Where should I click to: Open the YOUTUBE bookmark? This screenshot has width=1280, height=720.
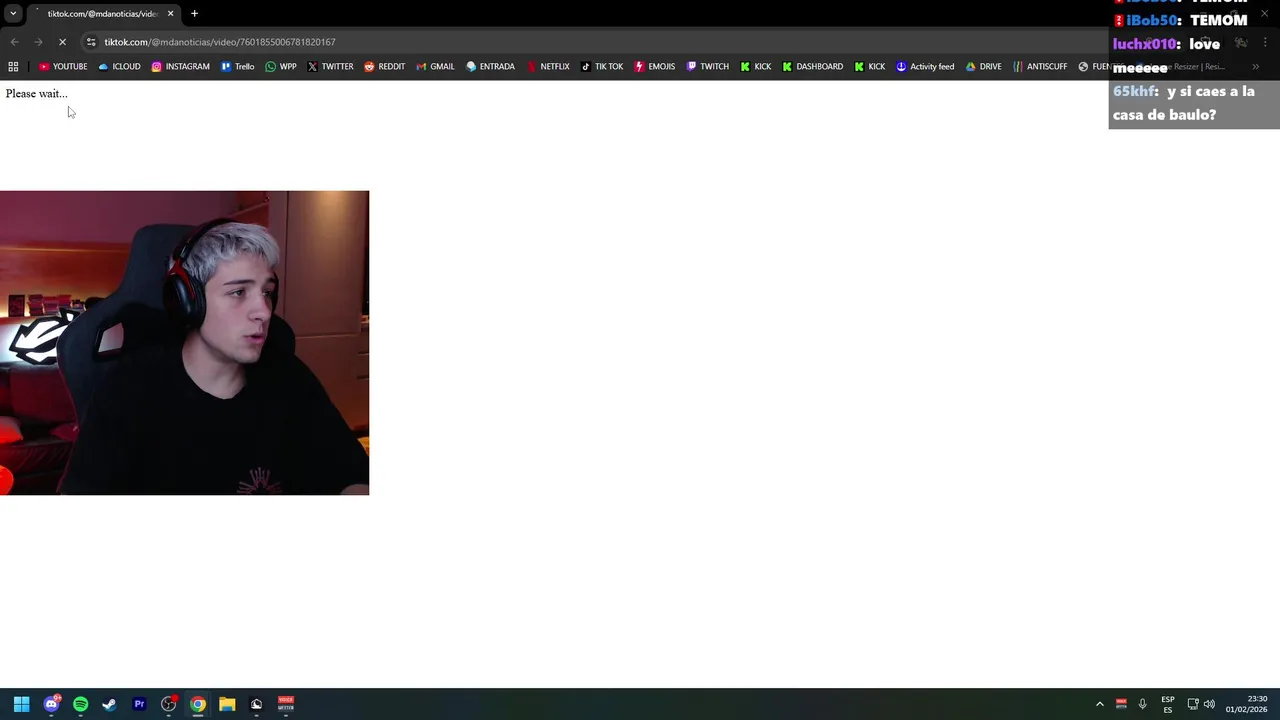63,67
